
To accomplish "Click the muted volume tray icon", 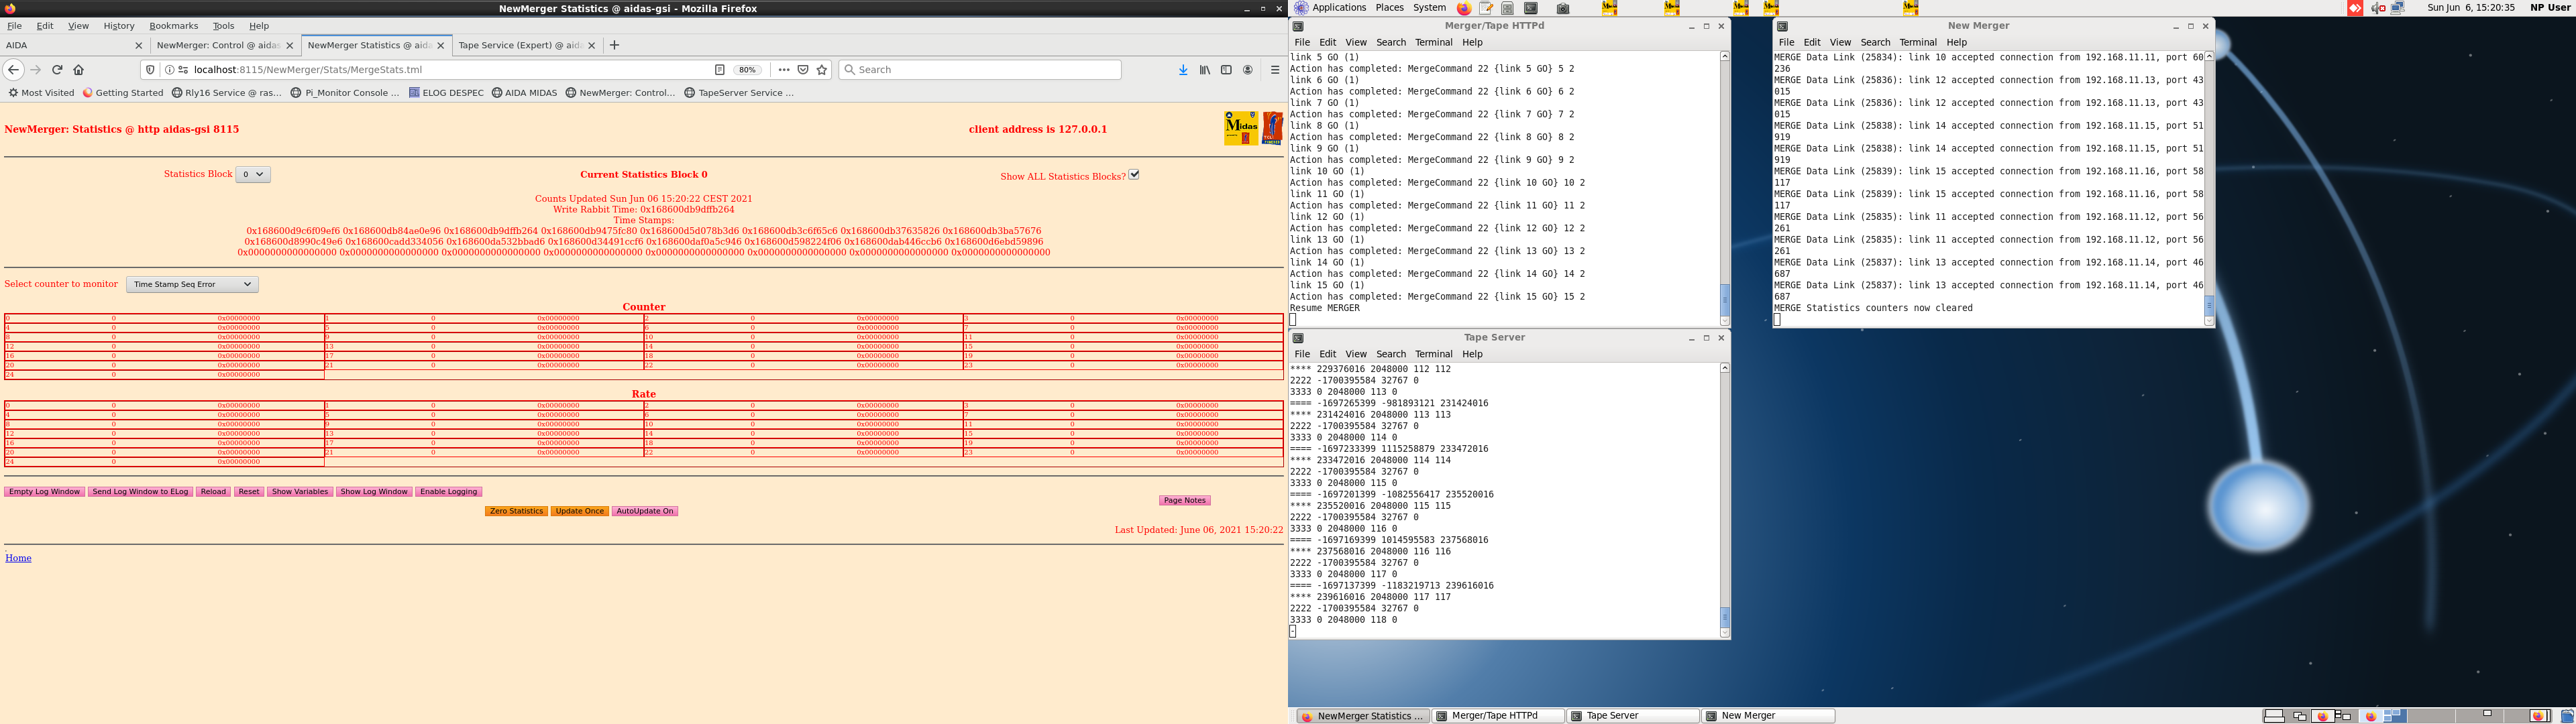I will [x=2378, y=8].
